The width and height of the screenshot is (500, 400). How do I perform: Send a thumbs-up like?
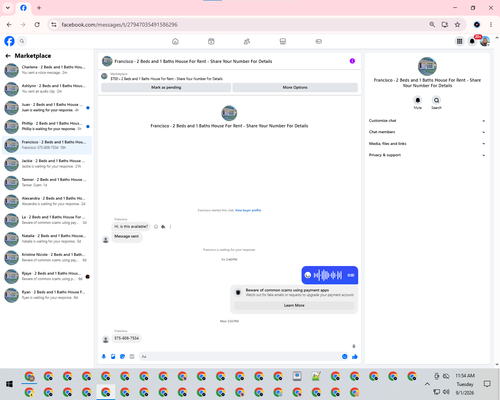355,357
